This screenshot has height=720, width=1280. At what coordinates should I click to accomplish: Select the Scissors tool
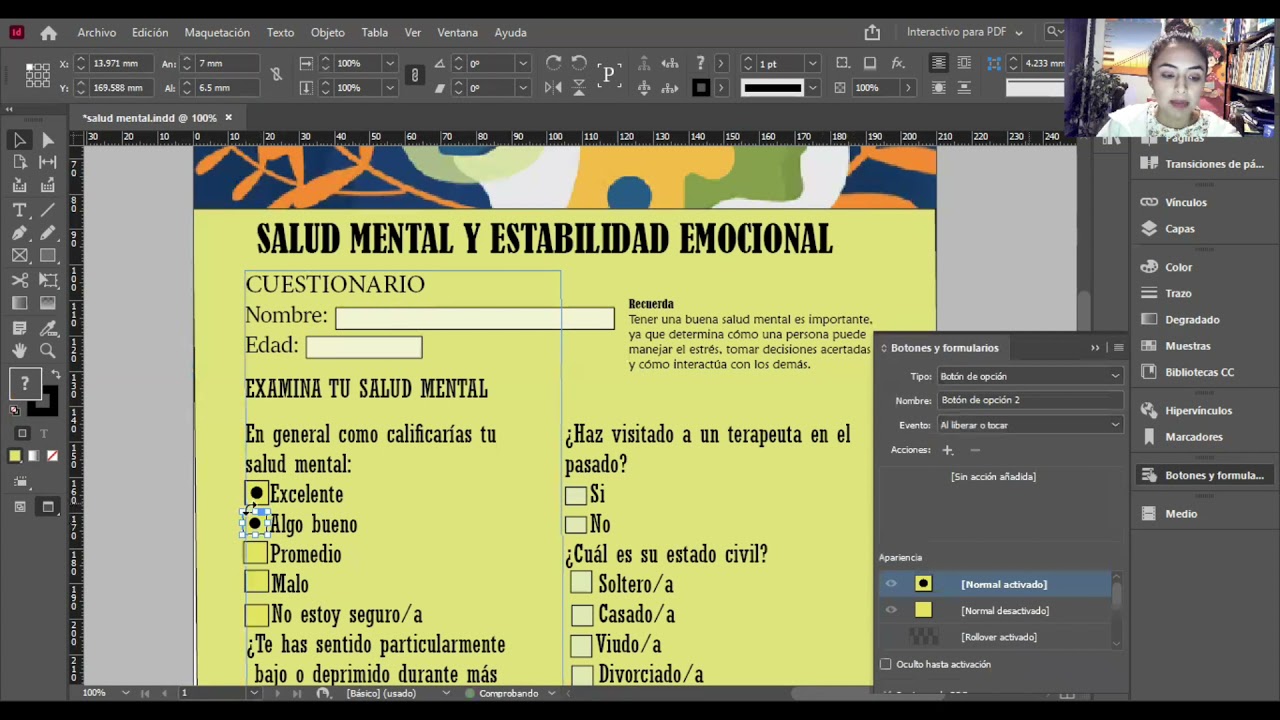(19, 280)
